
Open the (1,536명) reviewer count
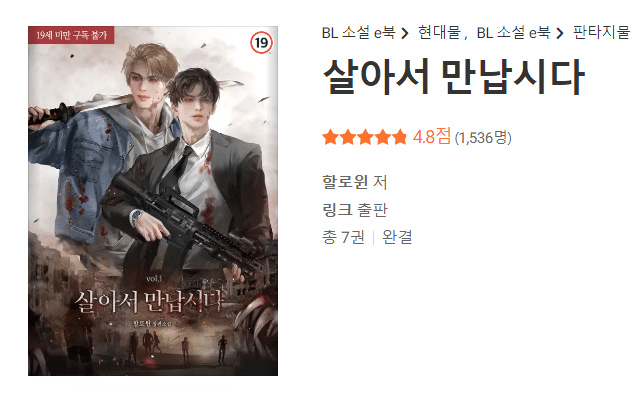point(483,138)
